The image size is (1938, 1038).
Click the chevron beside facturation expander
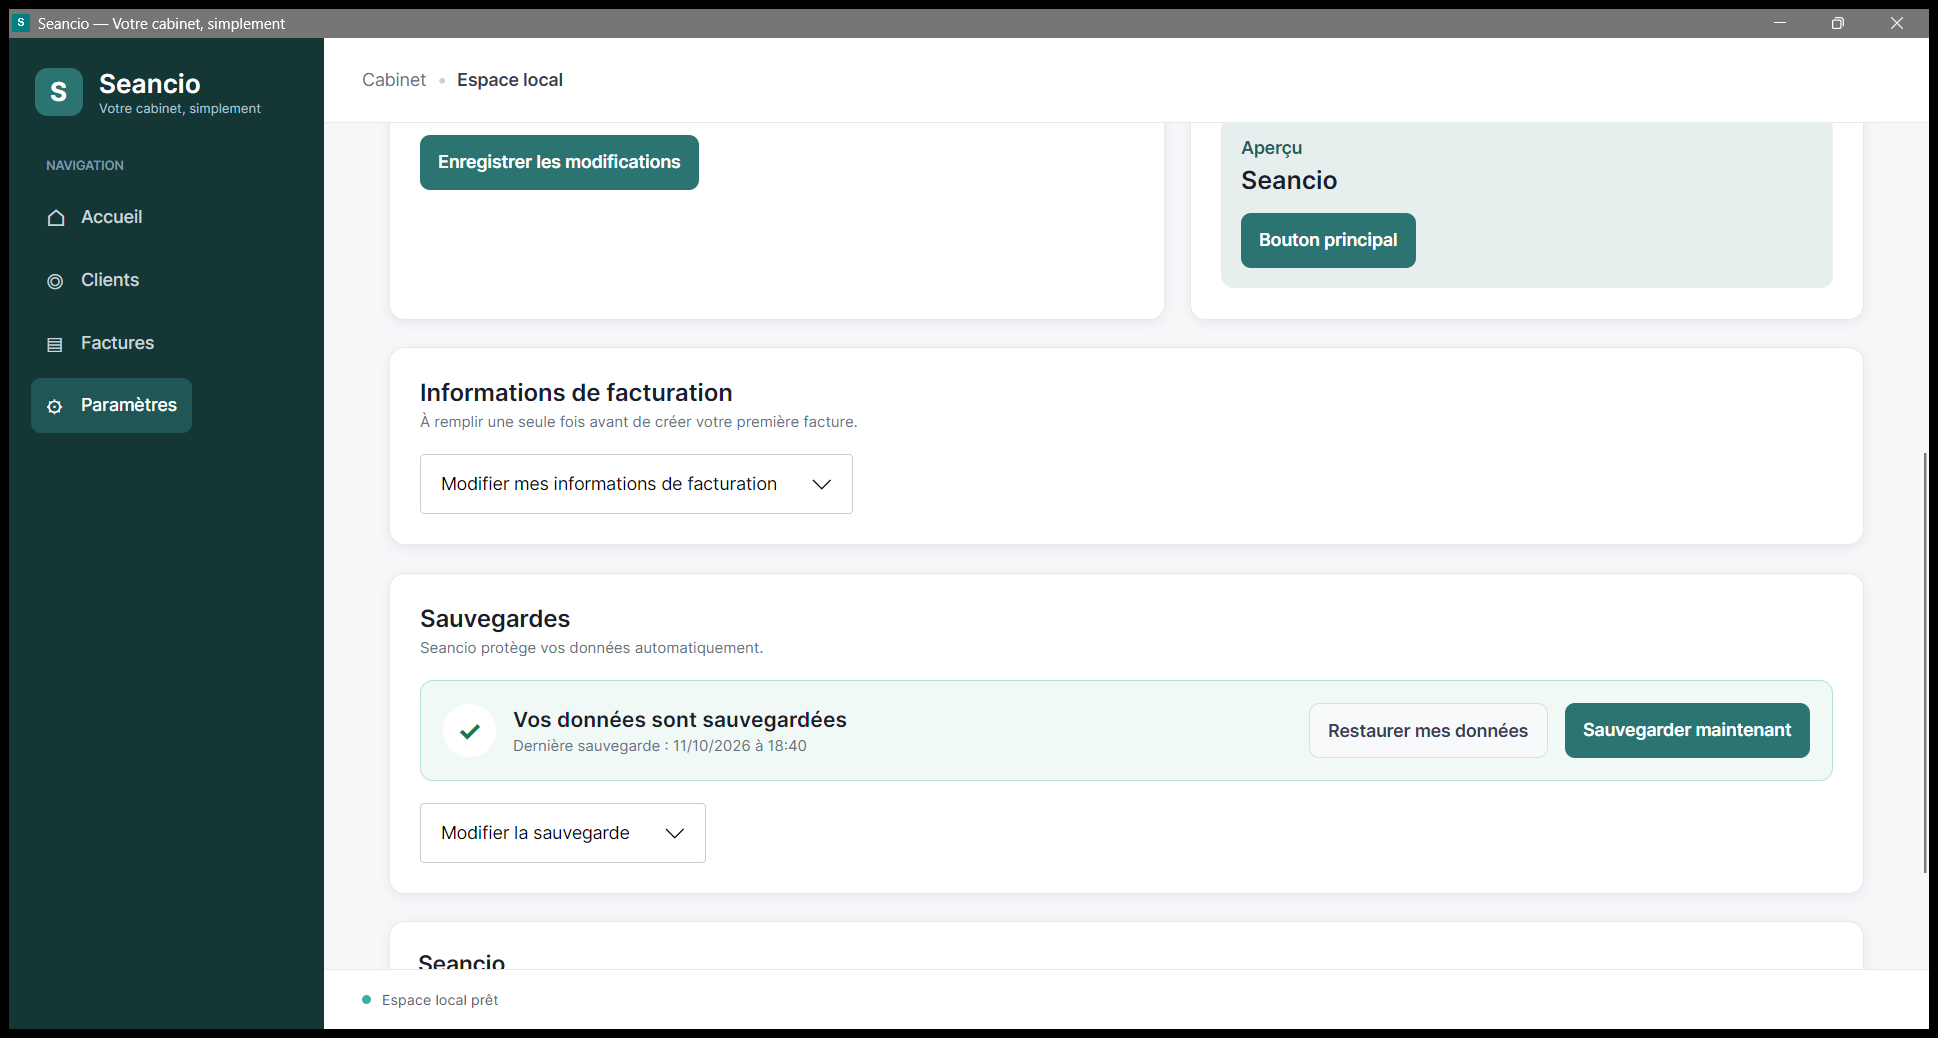[822, 484]
